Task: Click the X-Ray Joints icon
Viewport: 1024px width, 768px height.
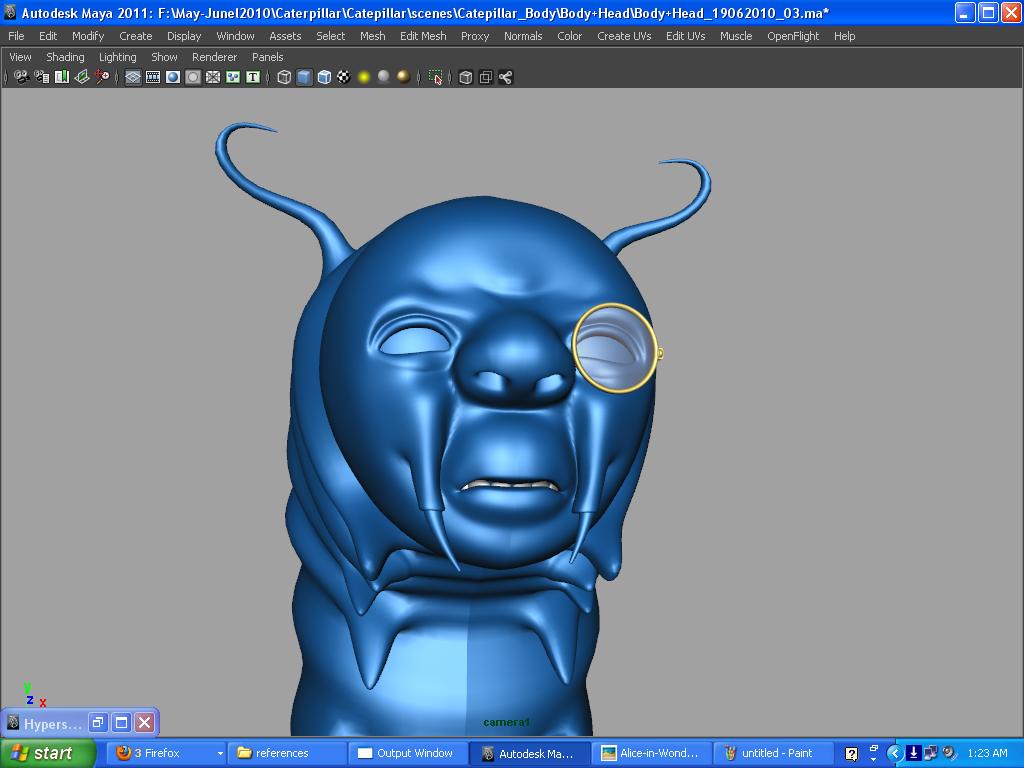Action: [505, 77]
